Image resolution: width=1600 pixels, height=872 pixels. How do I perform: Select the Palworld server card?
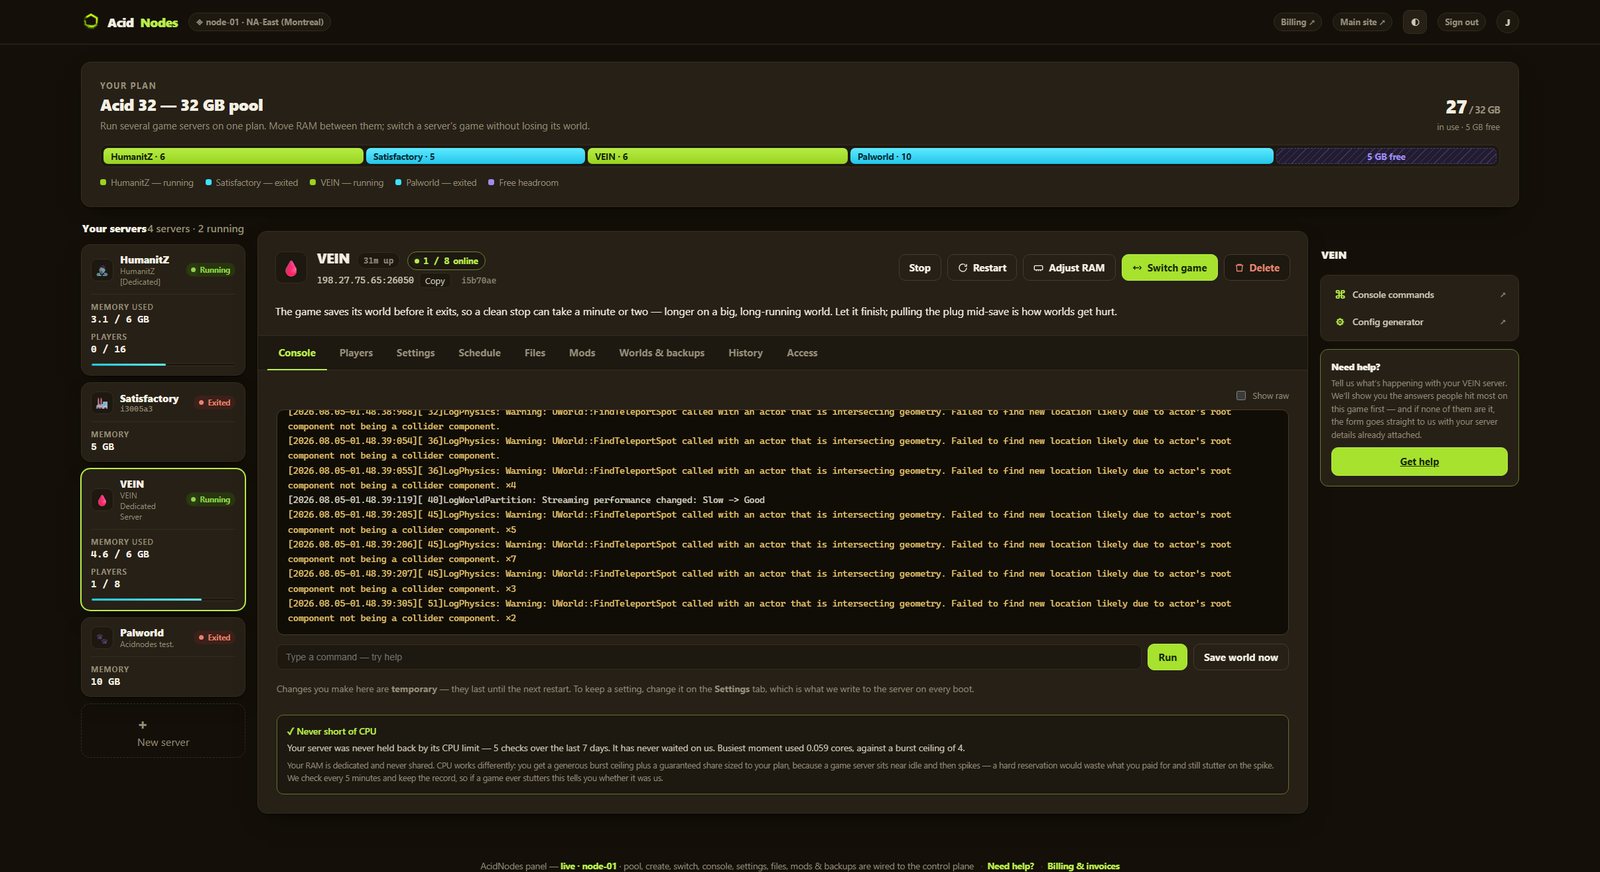[x=163, y=657]
